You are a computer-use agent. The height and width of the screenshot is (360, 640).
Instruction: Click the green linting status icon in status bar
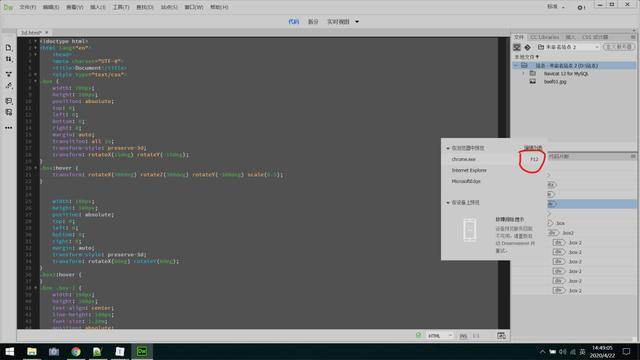pyautogui.click(x=418, y=335)
